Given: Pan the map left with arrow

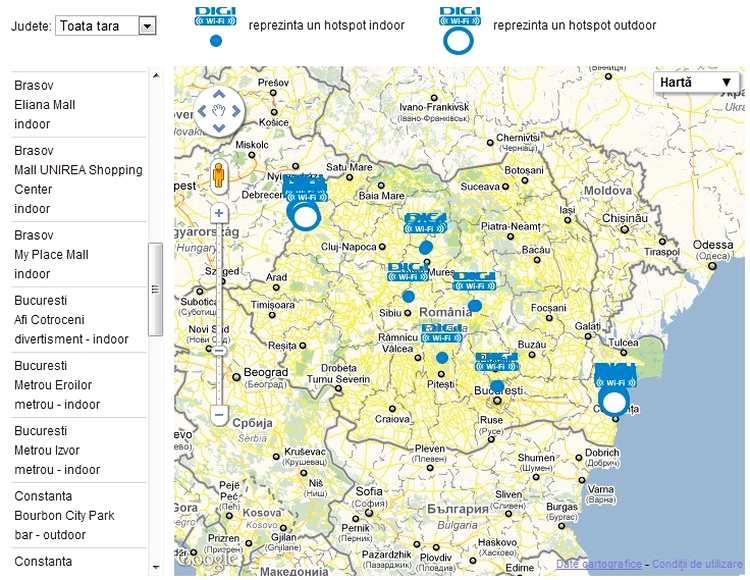Looking at the screenshot, I should coord(202,111).
